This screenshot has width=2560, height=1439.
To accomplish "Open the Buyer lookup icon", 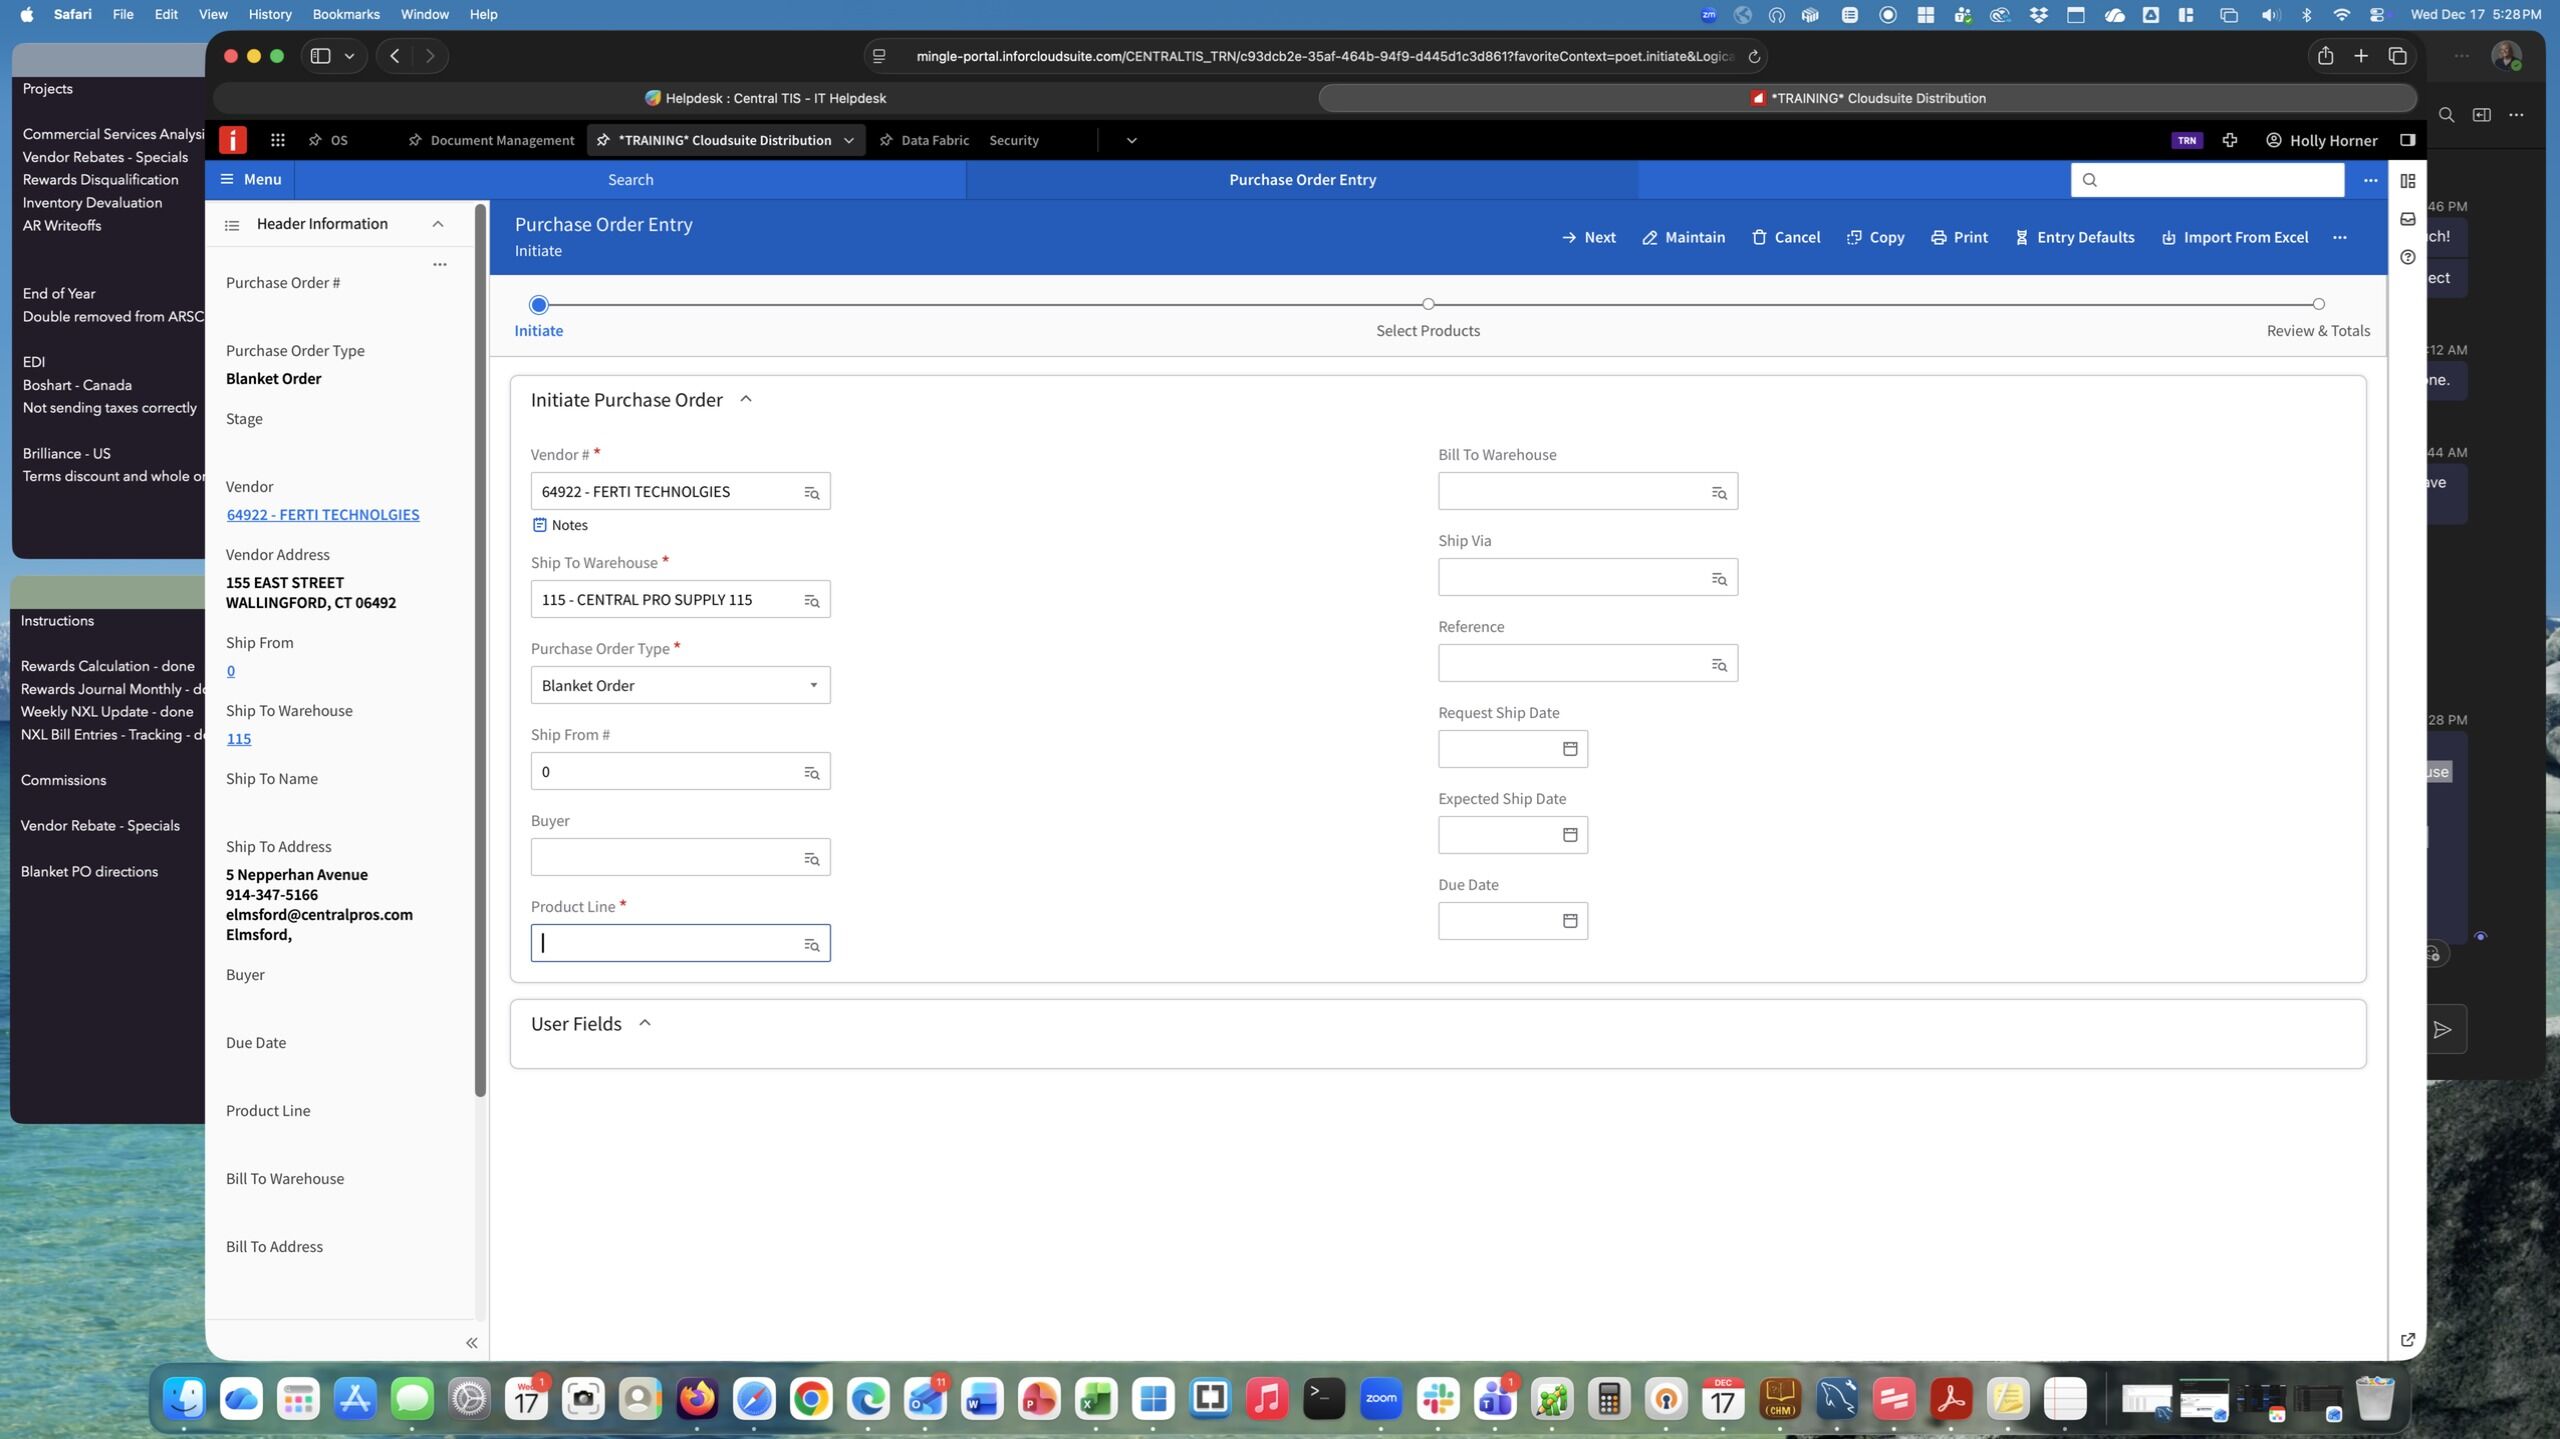I will tap(811, 858).
